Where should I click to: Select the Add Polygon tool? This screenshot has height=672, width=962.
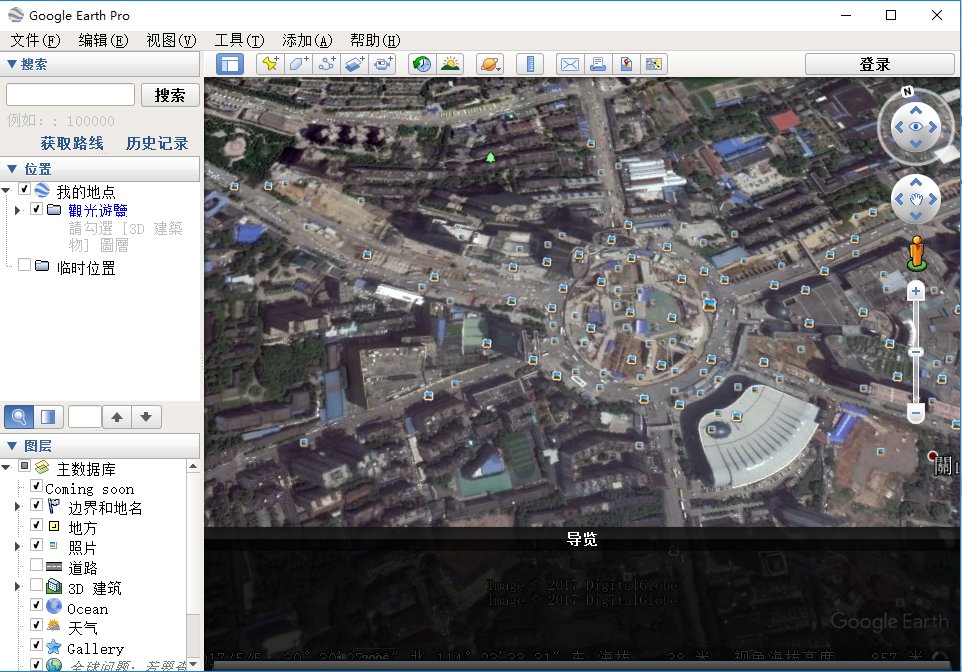[297, 63]
